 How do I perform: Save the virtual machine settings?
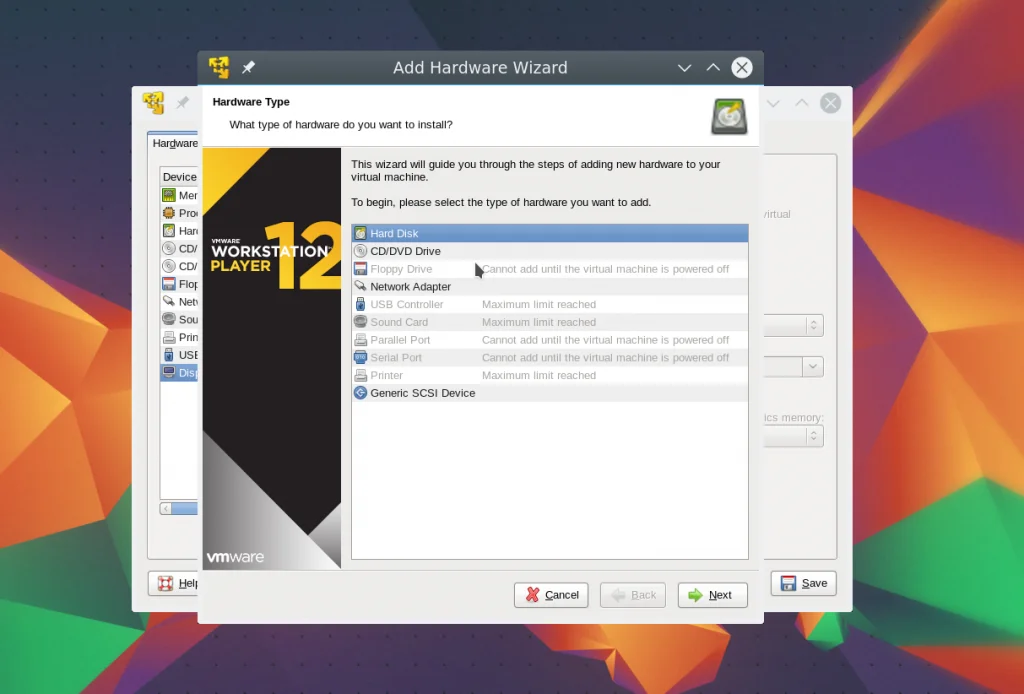pyautogui.click(x=803, y=583)
